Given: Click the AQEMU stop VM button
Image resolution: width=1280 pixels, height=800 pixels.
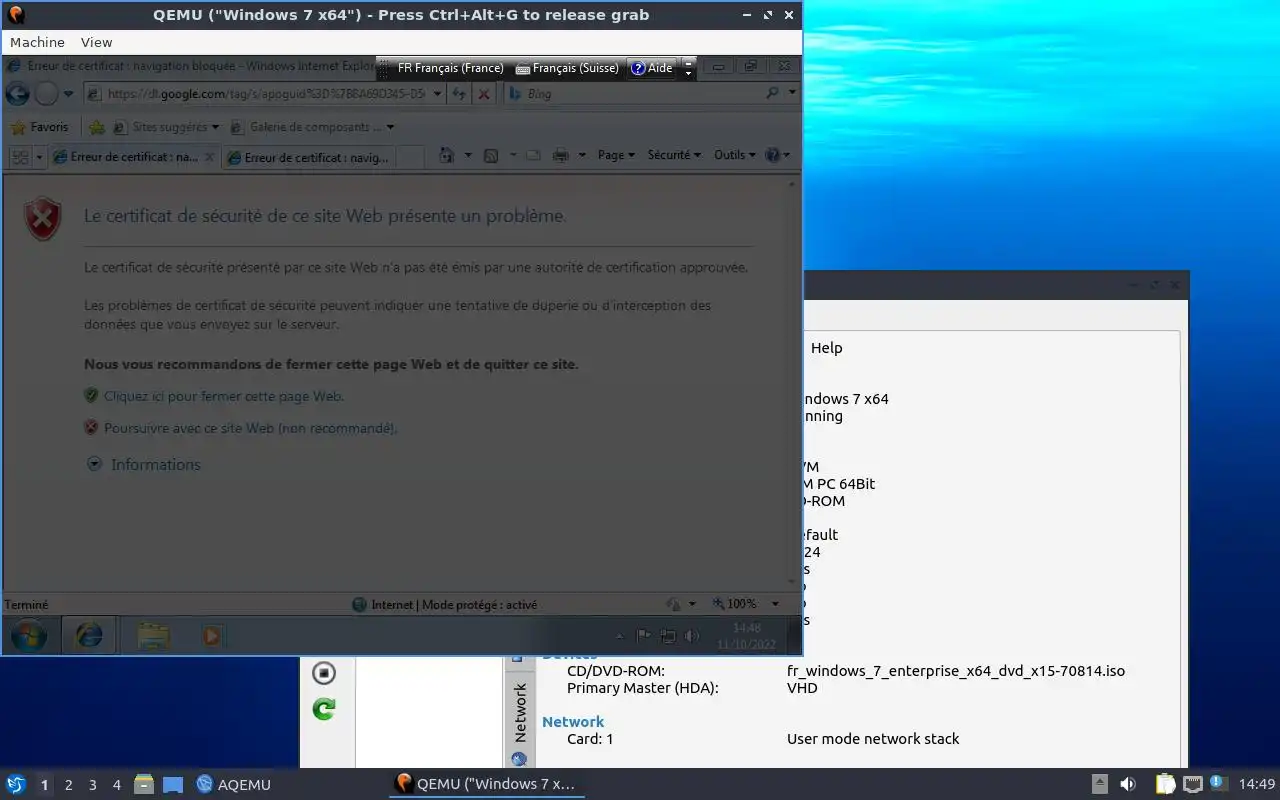Looking at the screenshot, I should [x=323, y=673].
